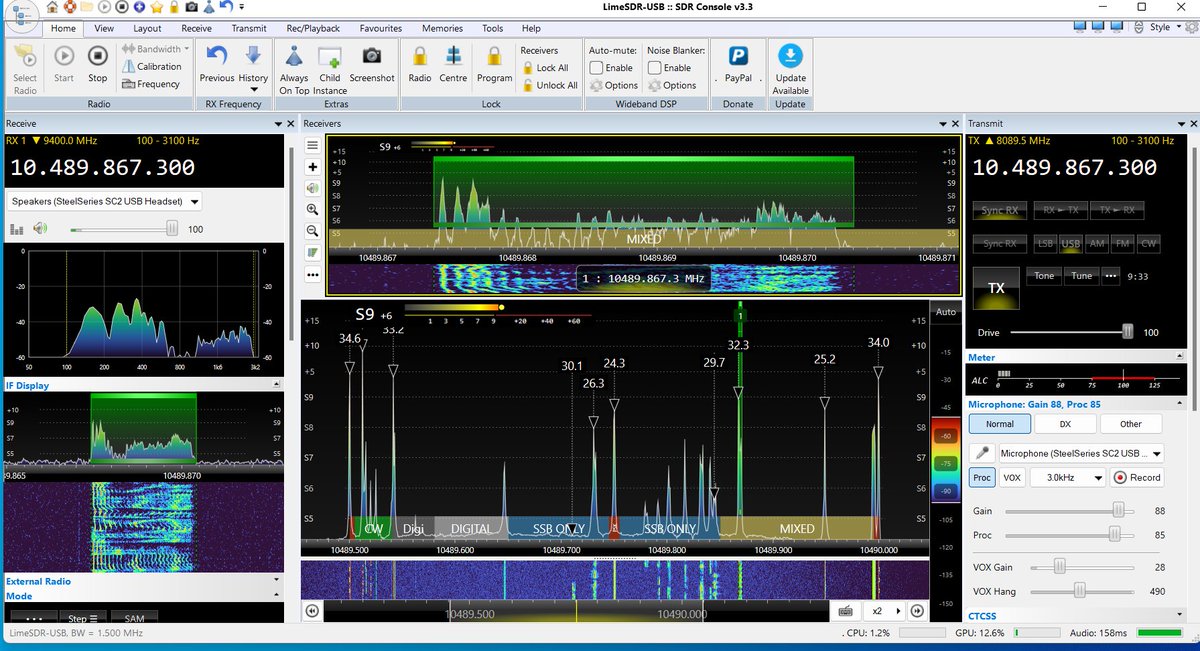The image size is (1200, 651).
Task: Toggle Always On Top
Action: 294,69
